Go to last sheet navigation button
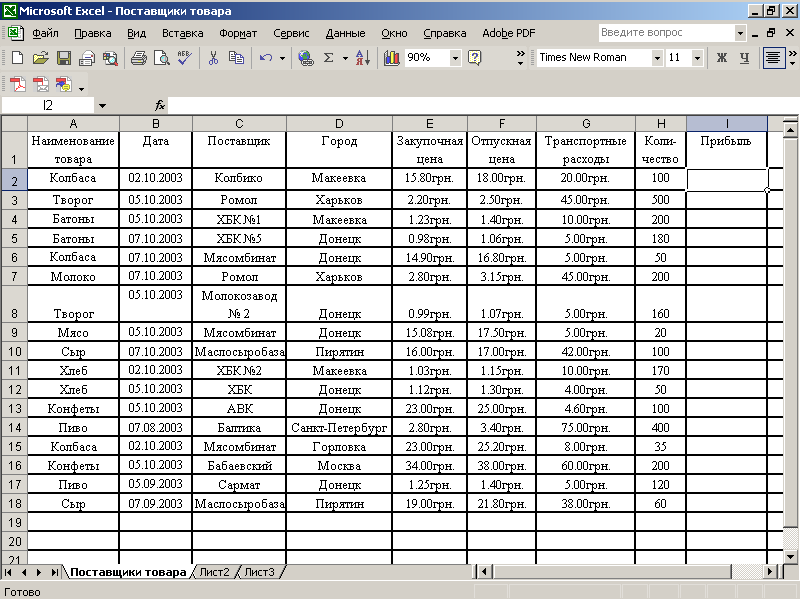The height and width of the screenshot is (600, 800). coord(54,572)
